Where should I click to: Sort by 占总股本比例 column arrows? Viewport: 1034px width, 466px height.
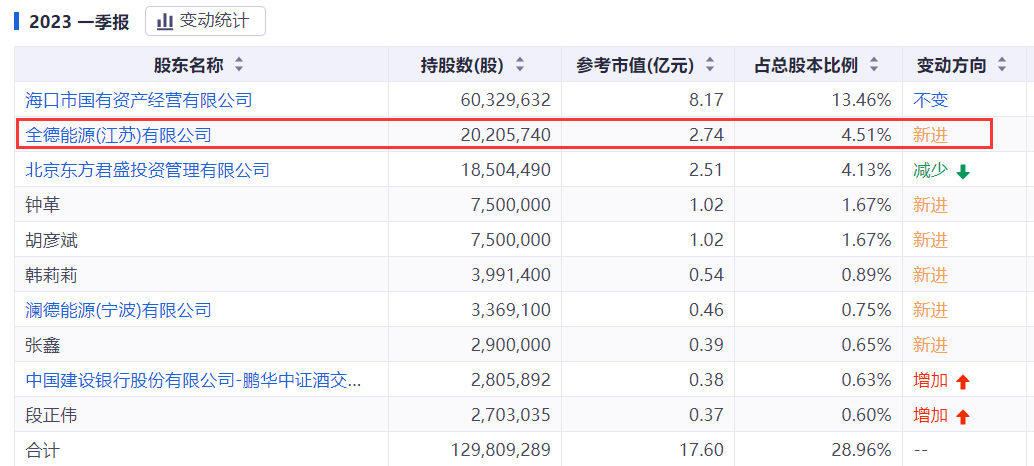[x=874, y=65]
